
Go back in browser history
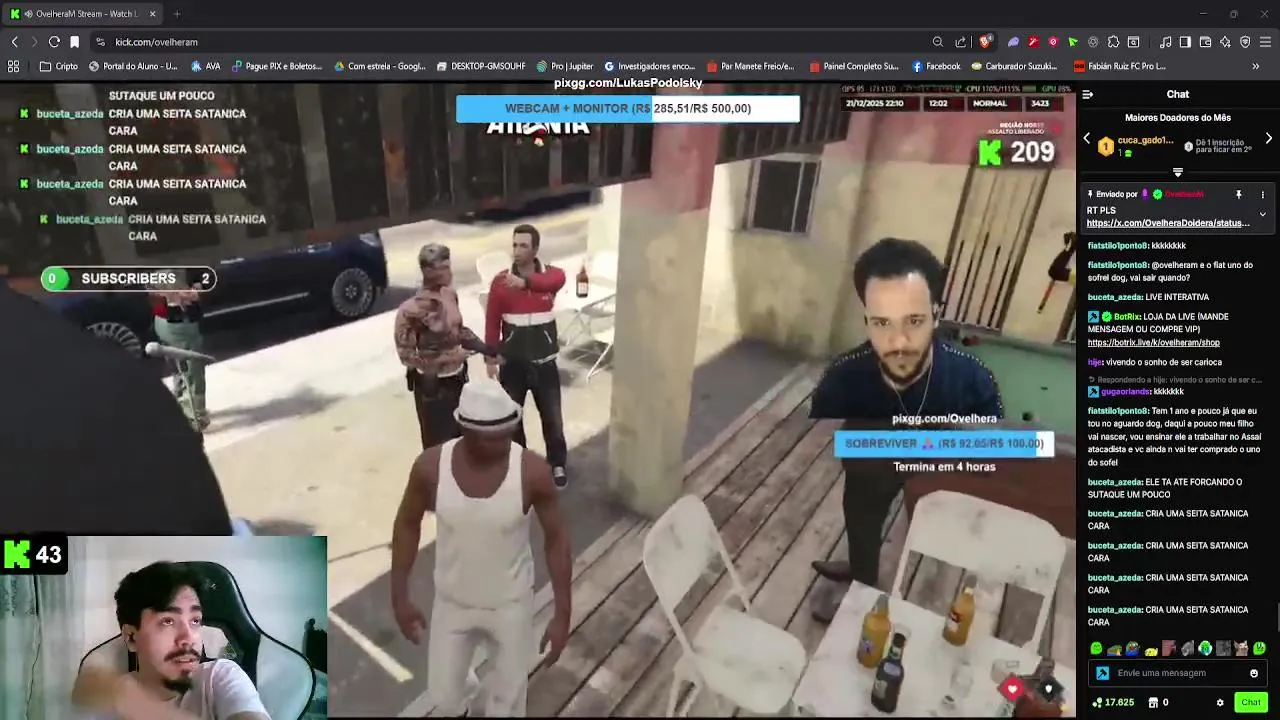14,42
